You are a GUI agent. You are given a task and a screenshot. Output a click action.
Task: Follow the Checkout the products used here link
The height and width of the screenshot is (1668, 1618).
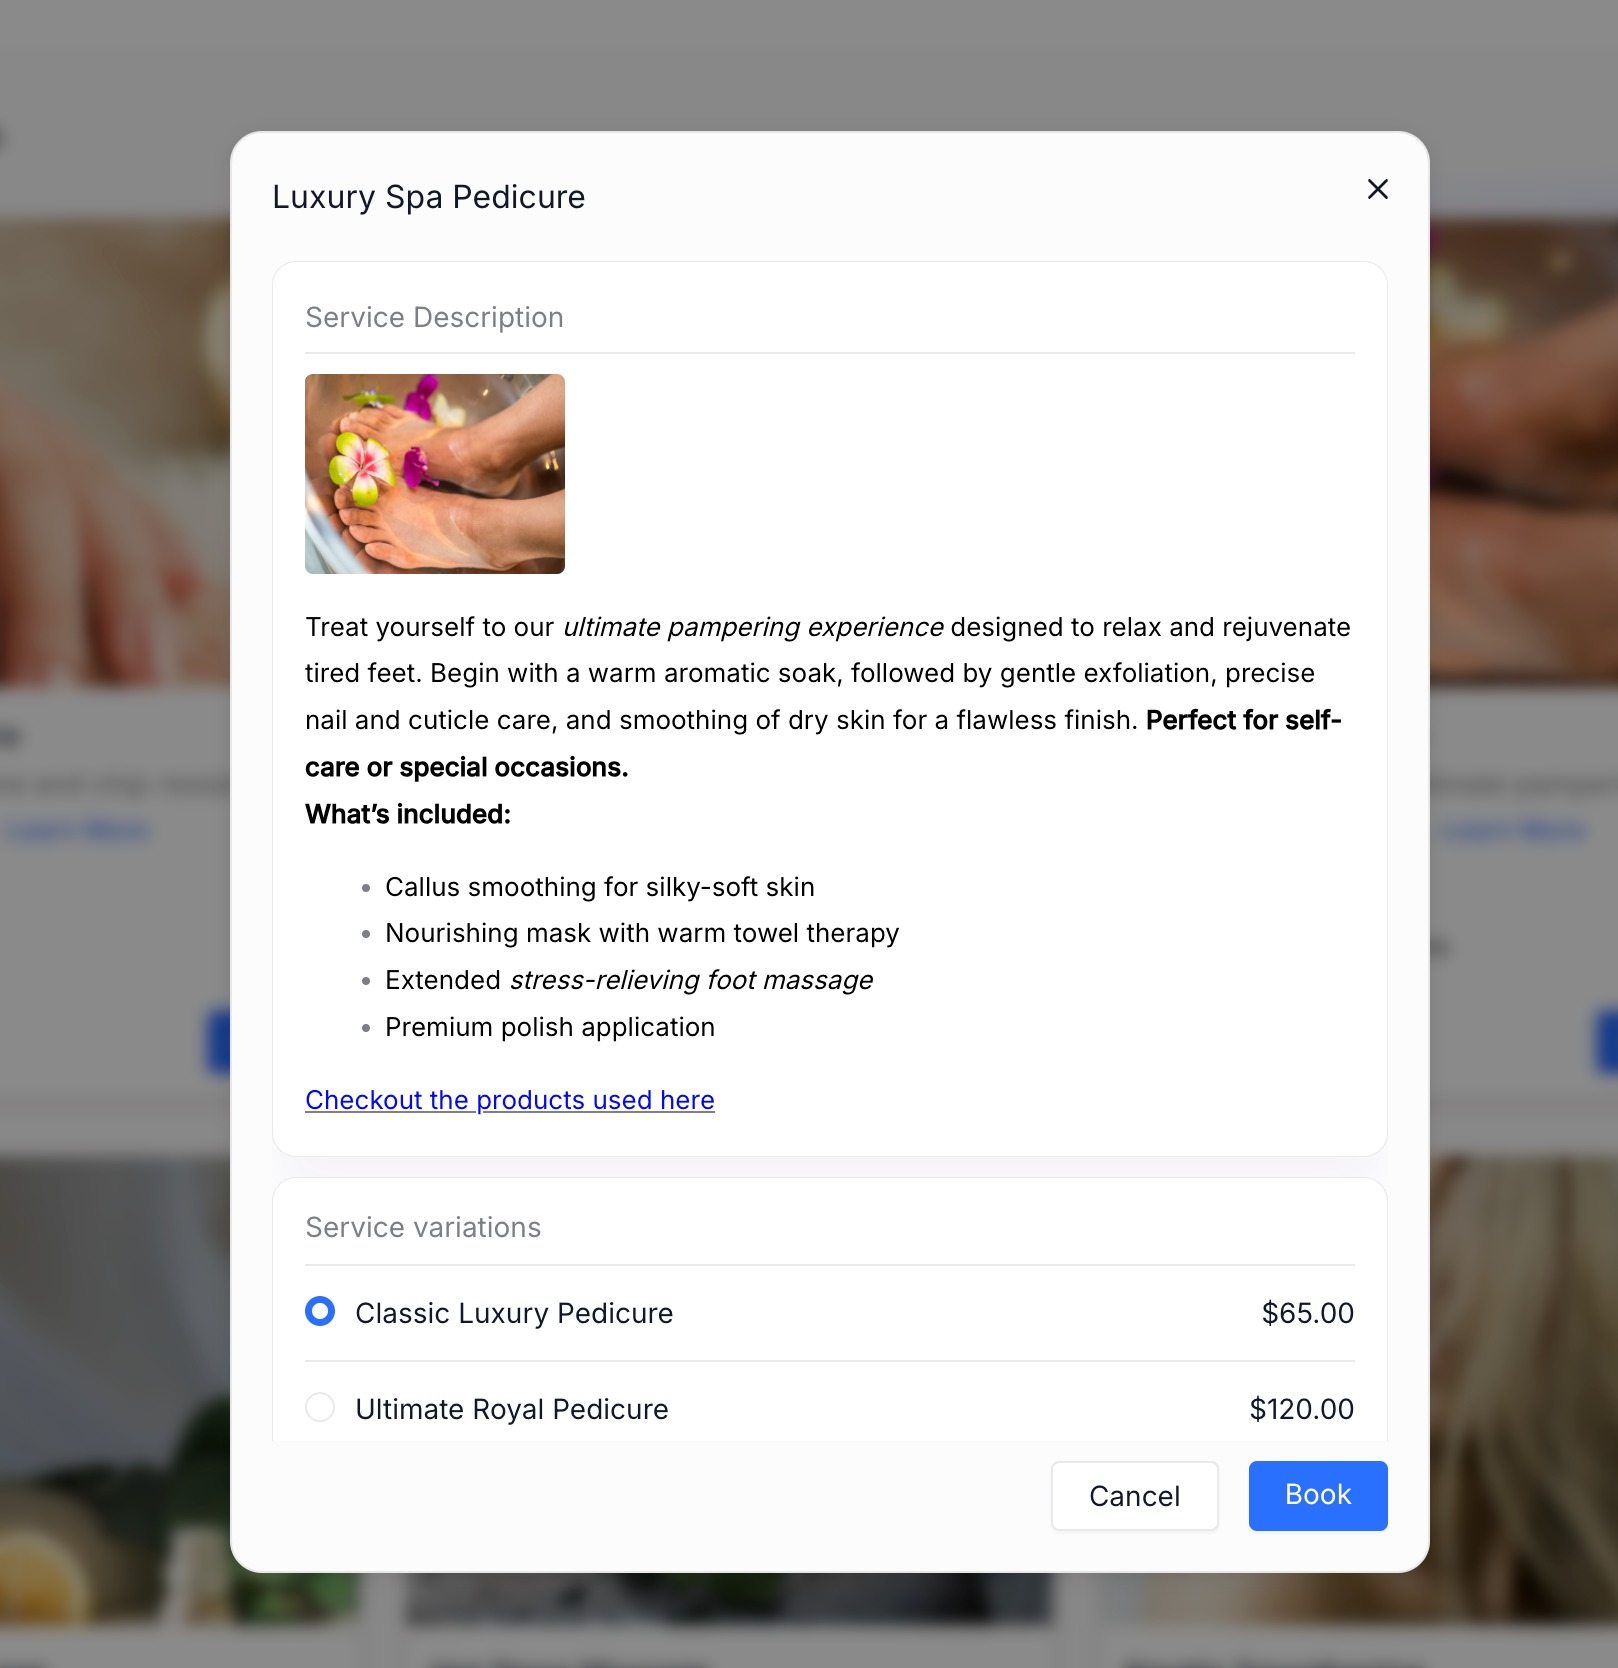[x=510, y=1100]
